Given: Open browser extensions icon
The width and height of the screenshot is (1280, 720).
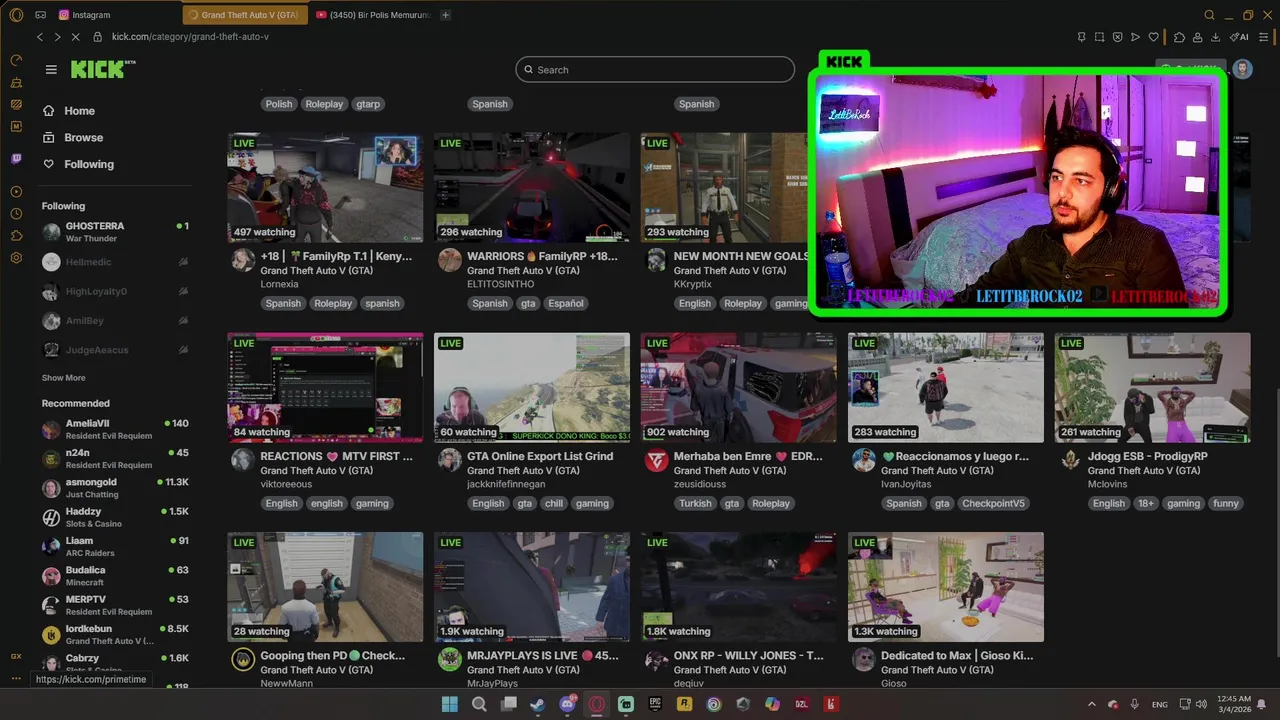Looking at the screenshot, I should [1180, 37].
